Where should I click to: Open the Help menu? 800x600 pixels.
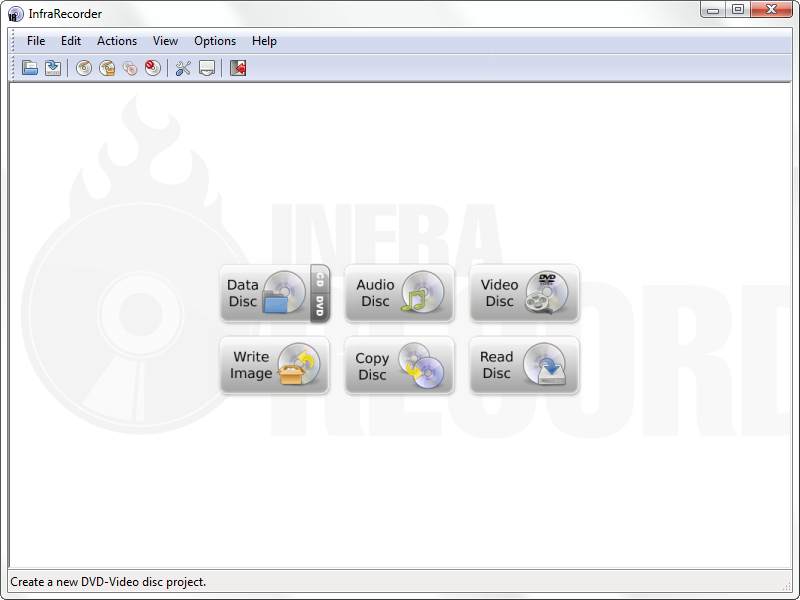[x=264, y=41]
